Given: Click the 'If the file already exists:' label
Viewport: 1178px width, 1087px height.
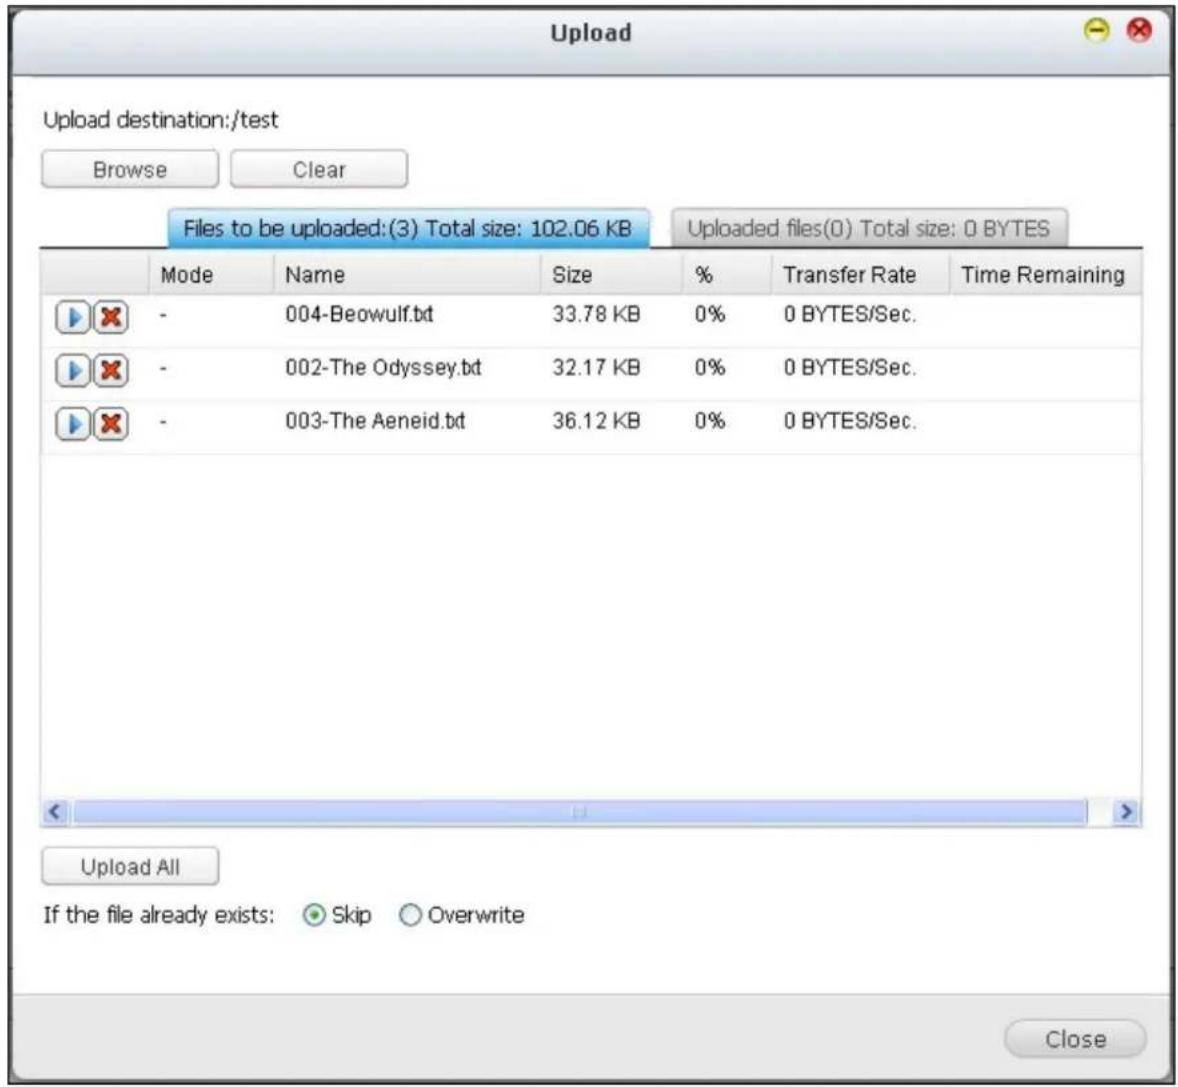Looking at the screenshot, I should 159,915.
